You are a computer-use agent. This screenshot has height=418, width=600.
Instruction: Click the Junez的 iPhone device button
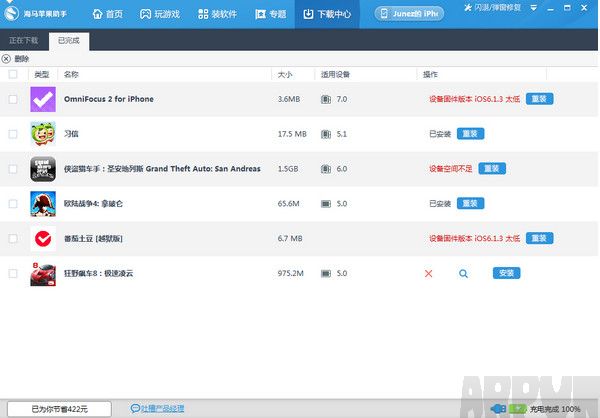pyautogui.click(x=410, y=14)
